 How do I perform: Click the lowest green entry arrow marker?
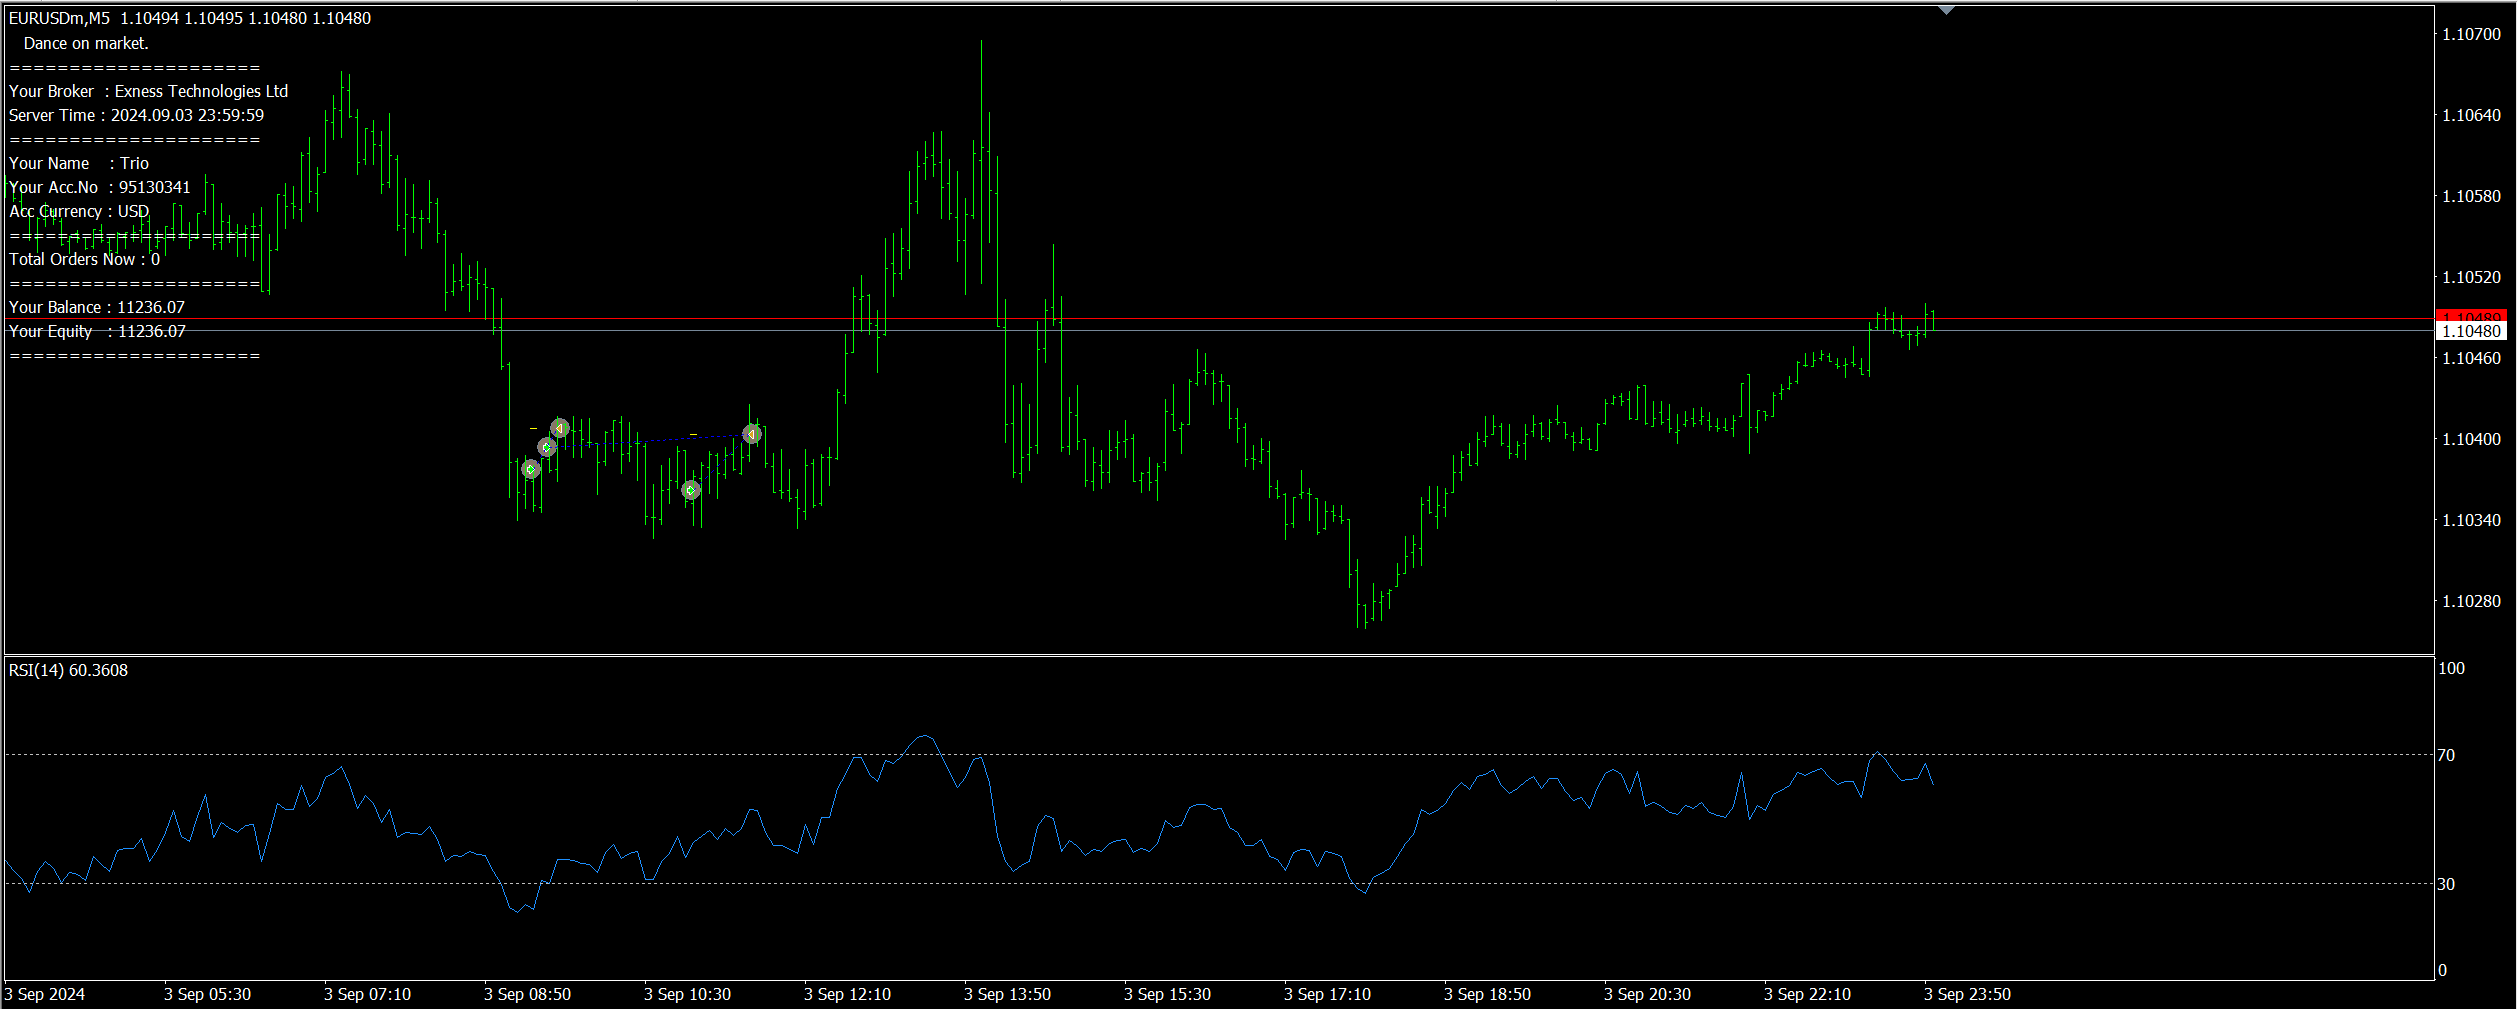pyautogui.click(x=691, y=490)
